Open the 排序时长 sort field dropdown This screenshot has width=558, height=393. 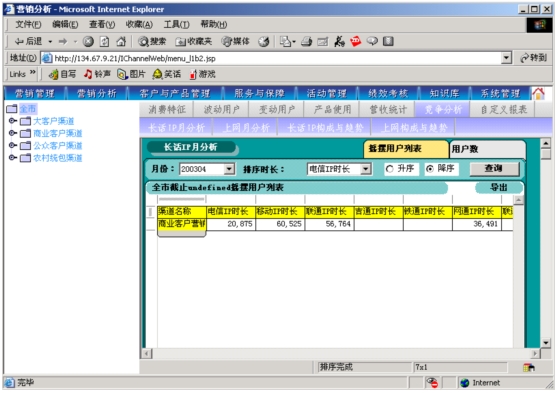coord(366,169)
